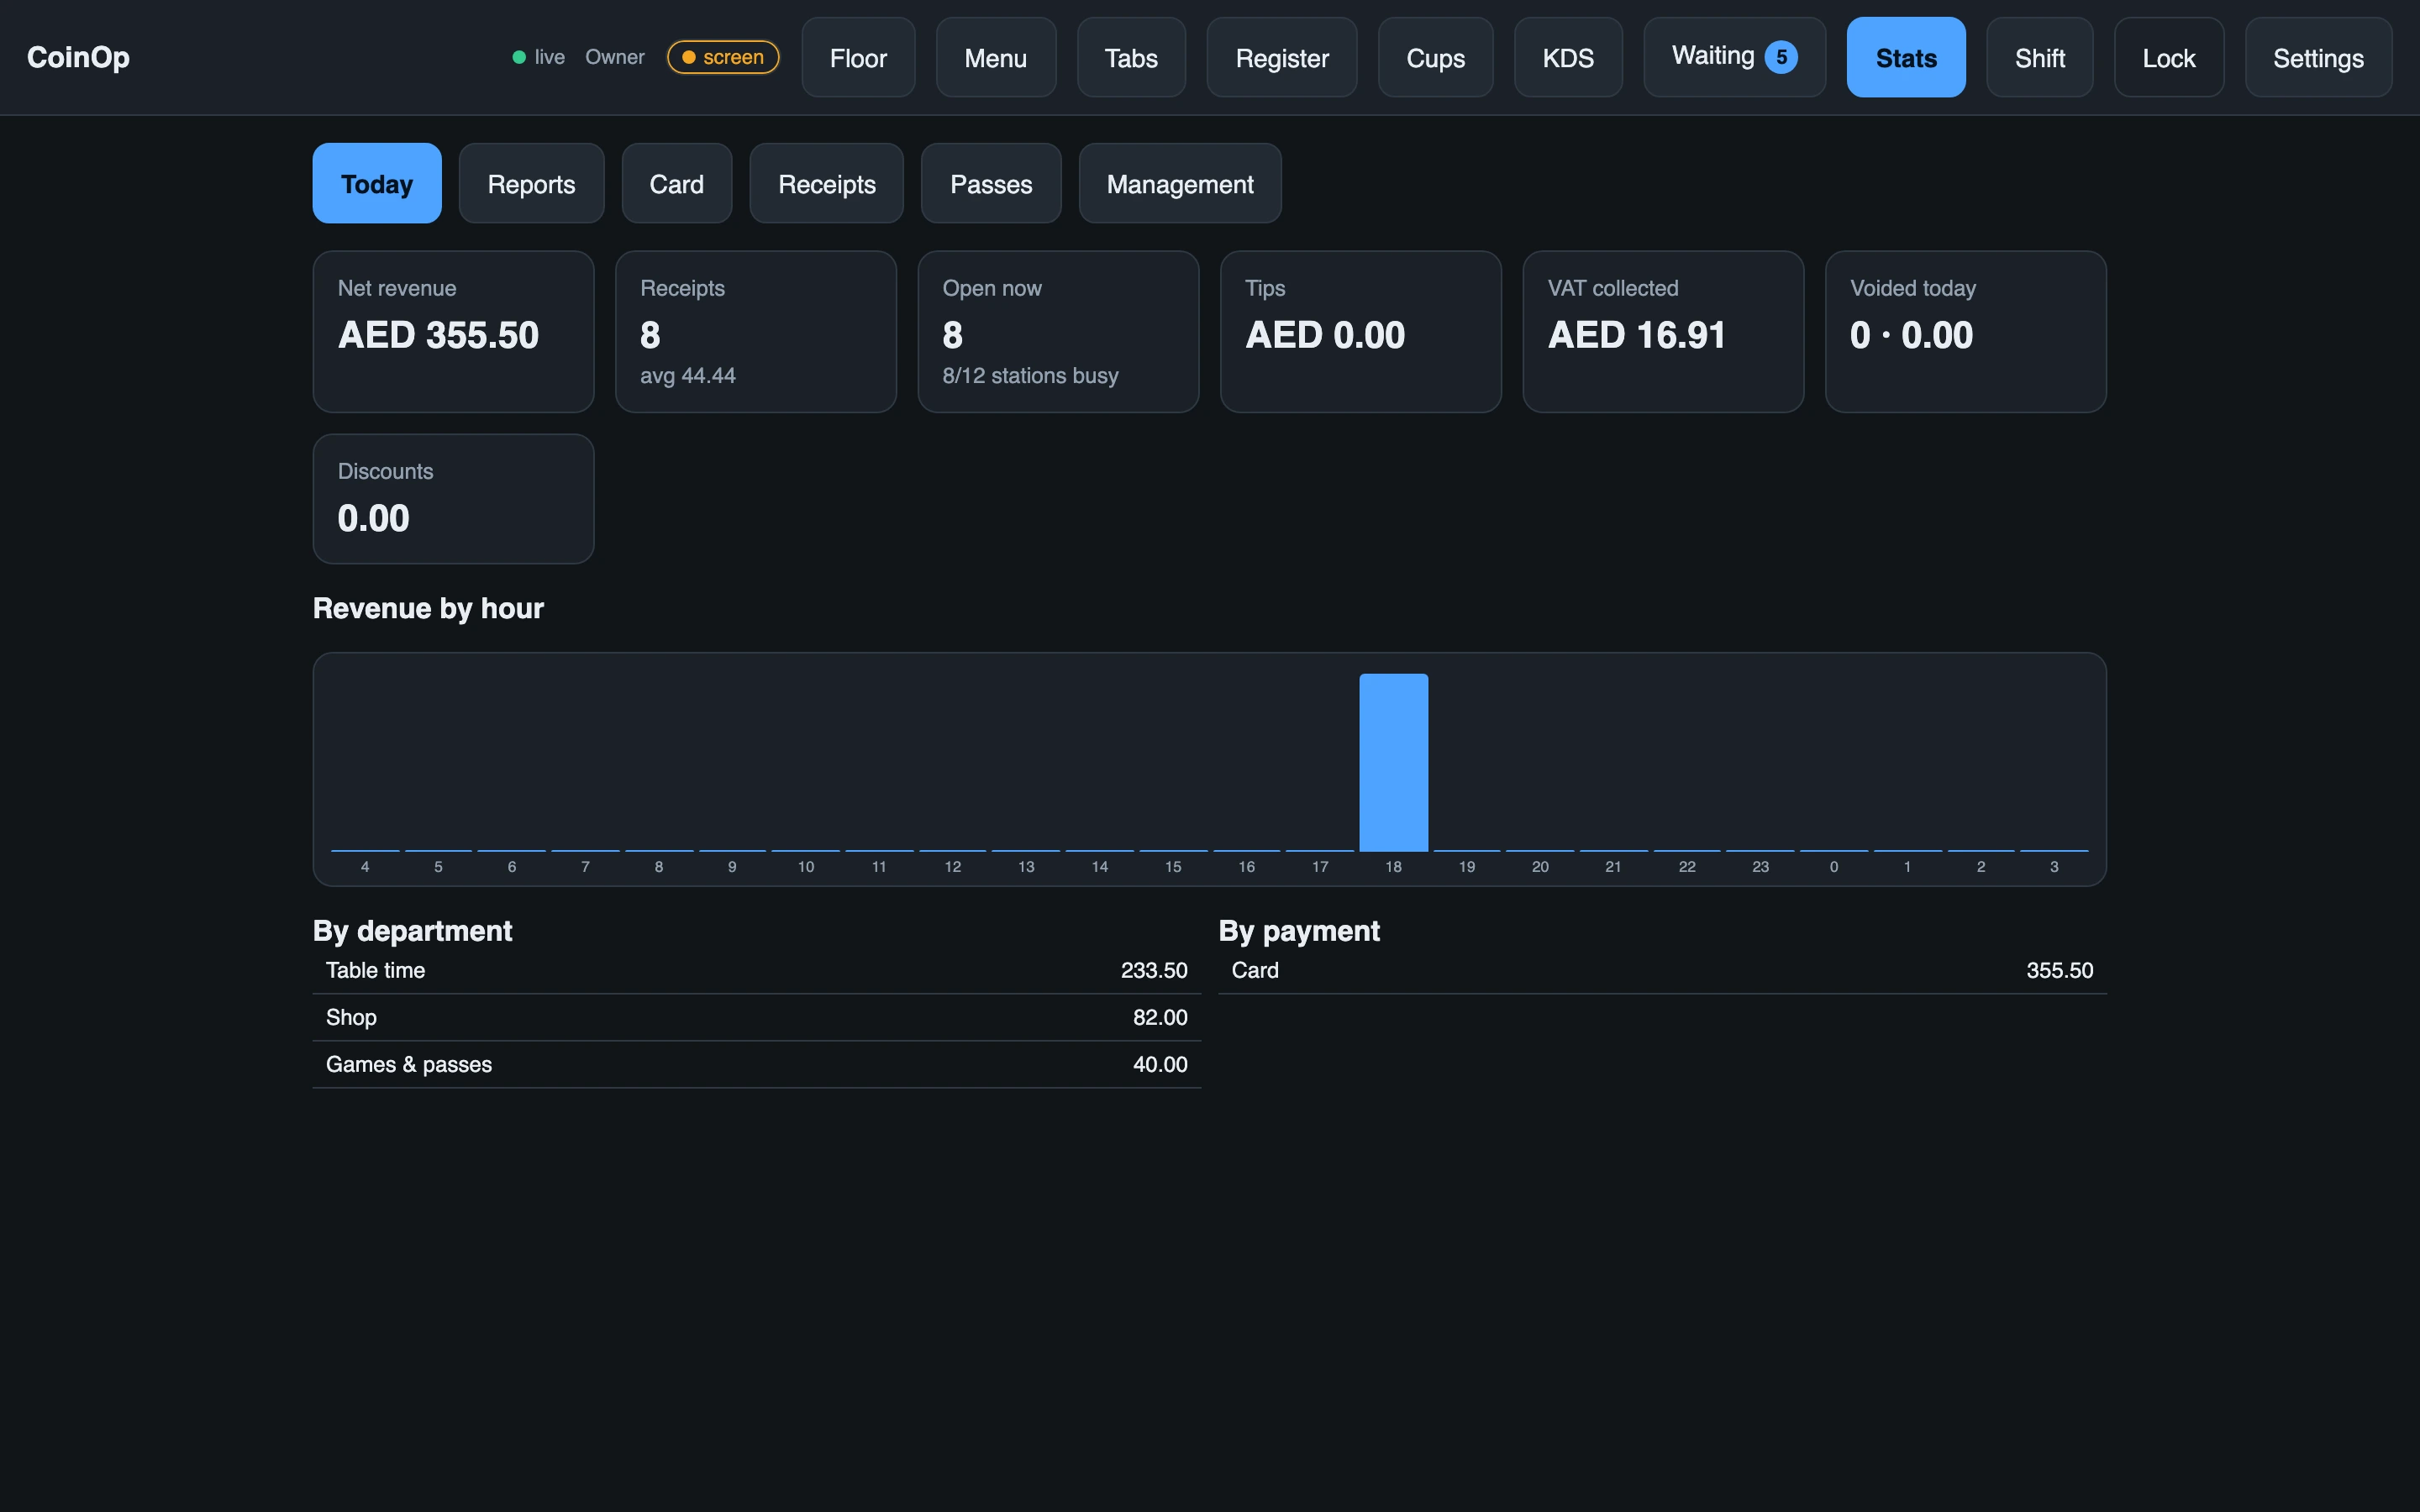2420x1512 pixels.
Task: Open the Shift page
Action: click(2039, 58)
